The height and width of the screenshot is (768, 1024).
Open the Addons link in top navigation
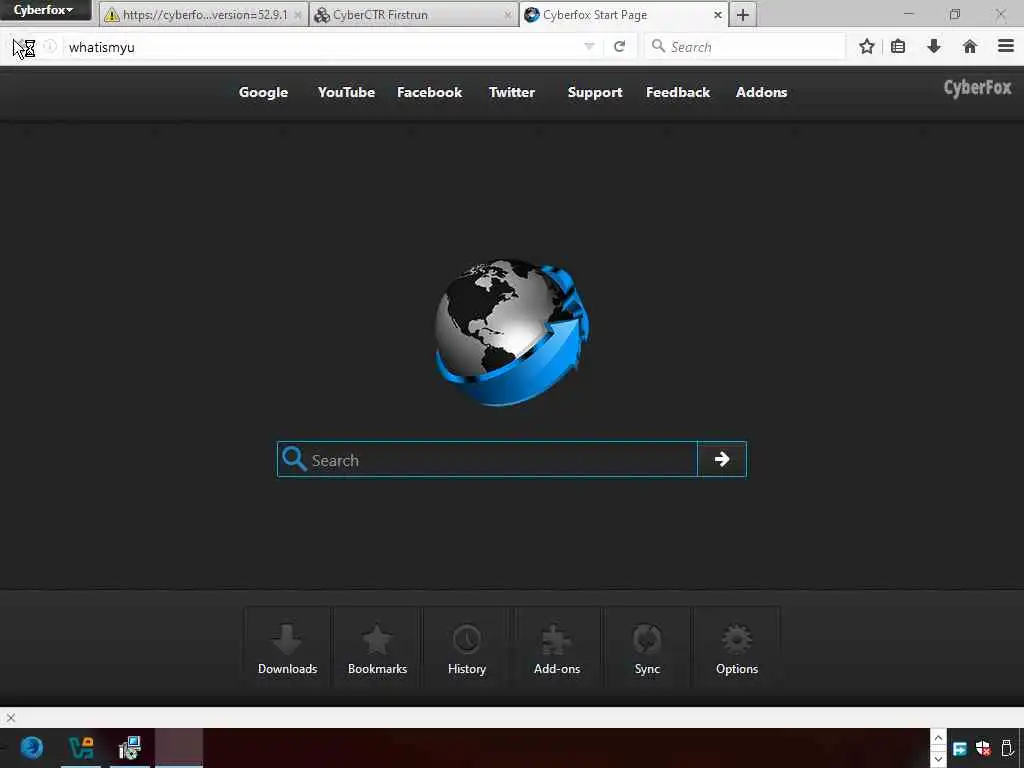coord(761,93)
